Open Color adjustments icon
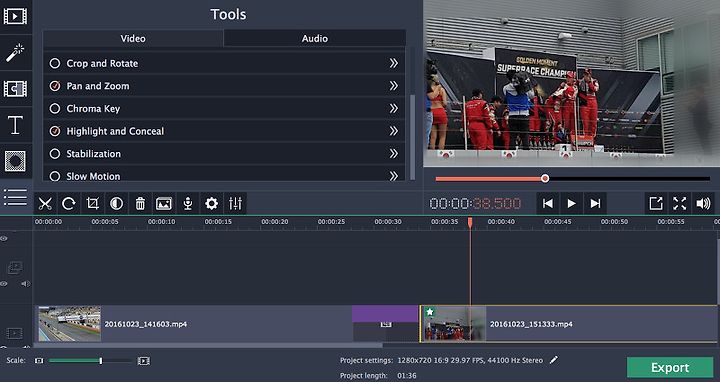The height and width of the screenshot is (382, 720). (117, 203)
